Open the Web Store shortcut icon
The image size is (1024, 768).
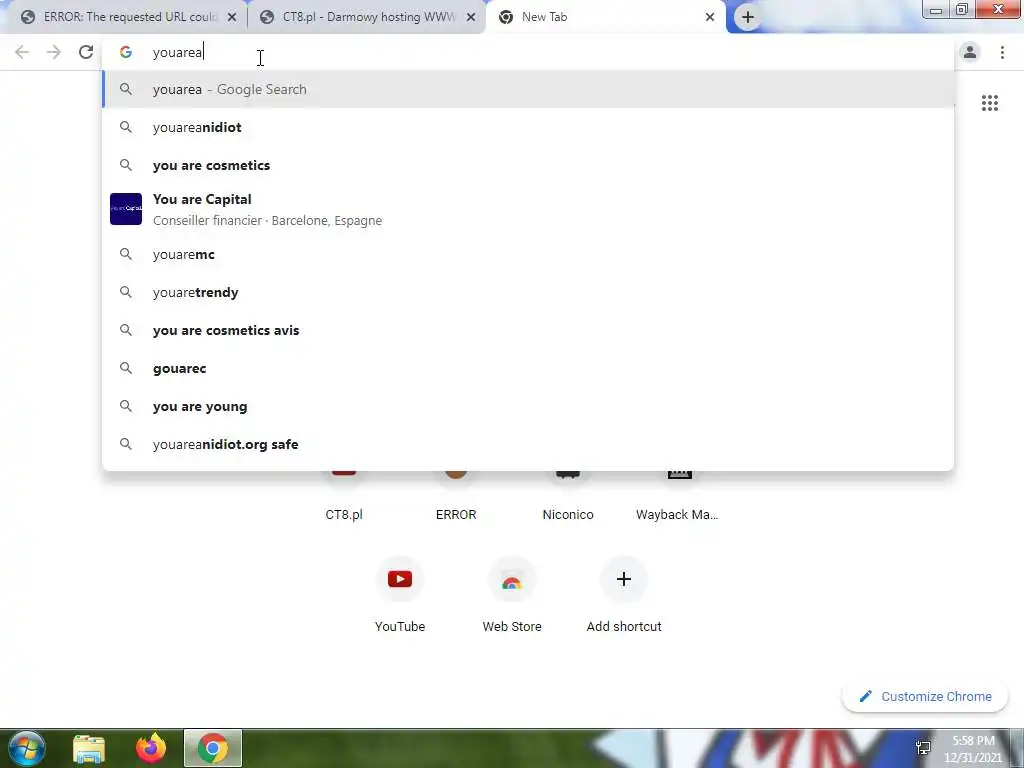click(x=512, y=579)
